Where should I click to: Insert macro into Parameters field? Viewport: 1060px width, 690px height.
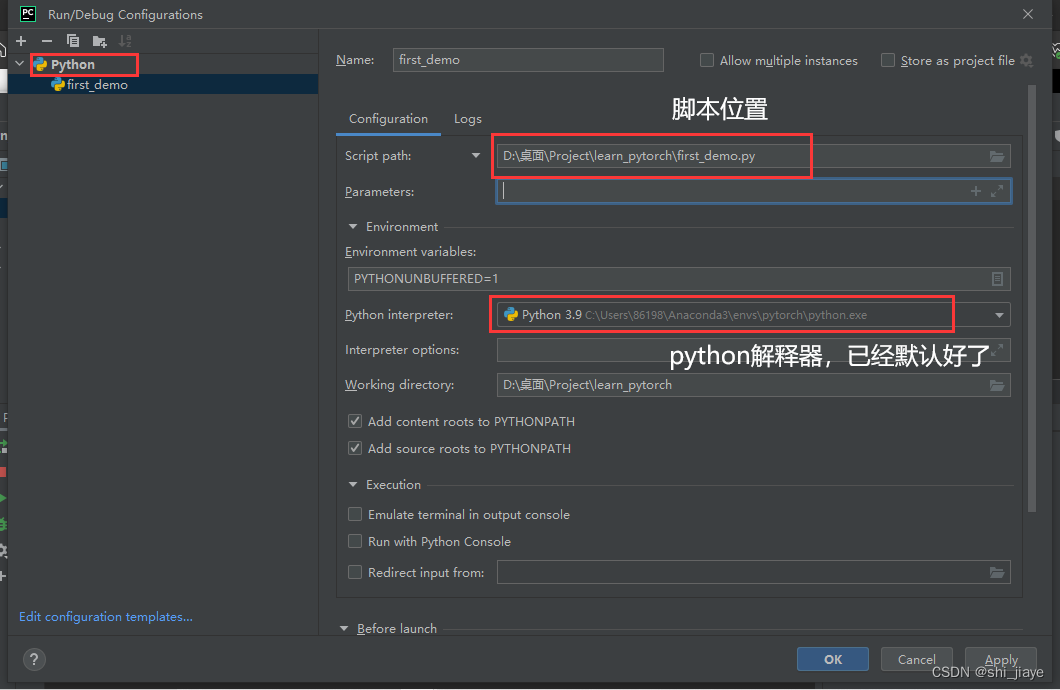[975, 191]
